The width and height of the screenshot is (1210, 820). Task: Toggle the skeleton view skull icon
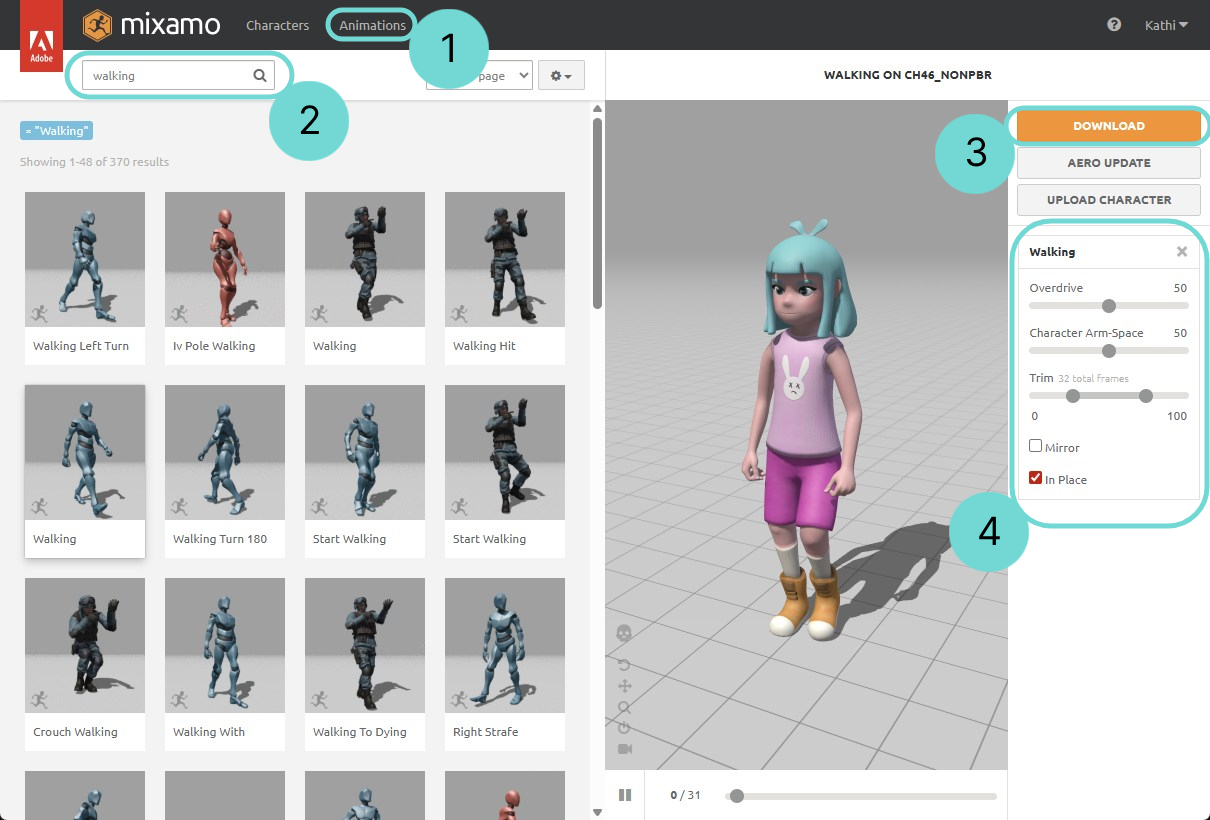(x=624, y=633)
